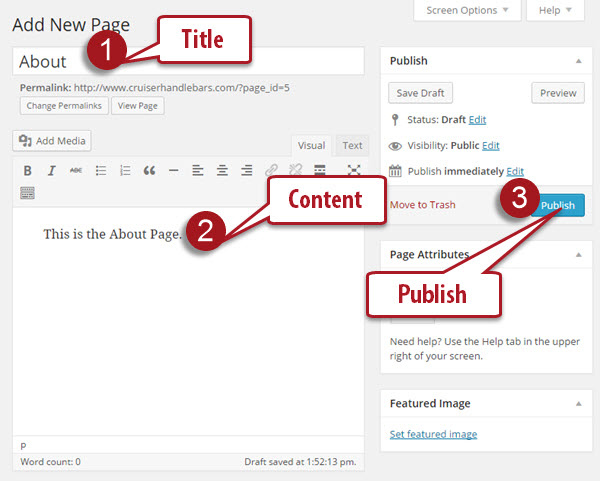Enter distraction-free fullscreen mode
Viewport: 600px width, 481px height.
click(x=354, y=170)
